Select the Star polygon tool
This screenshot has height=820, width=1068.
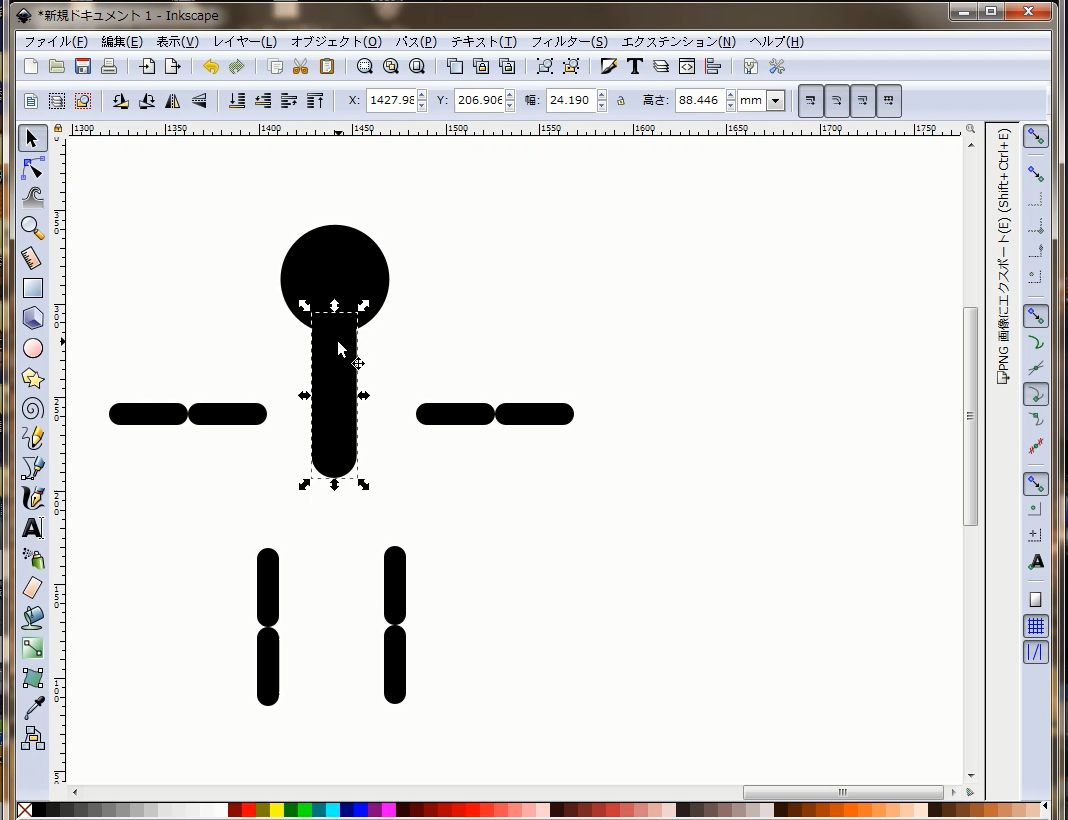click(x=33, y=378)
